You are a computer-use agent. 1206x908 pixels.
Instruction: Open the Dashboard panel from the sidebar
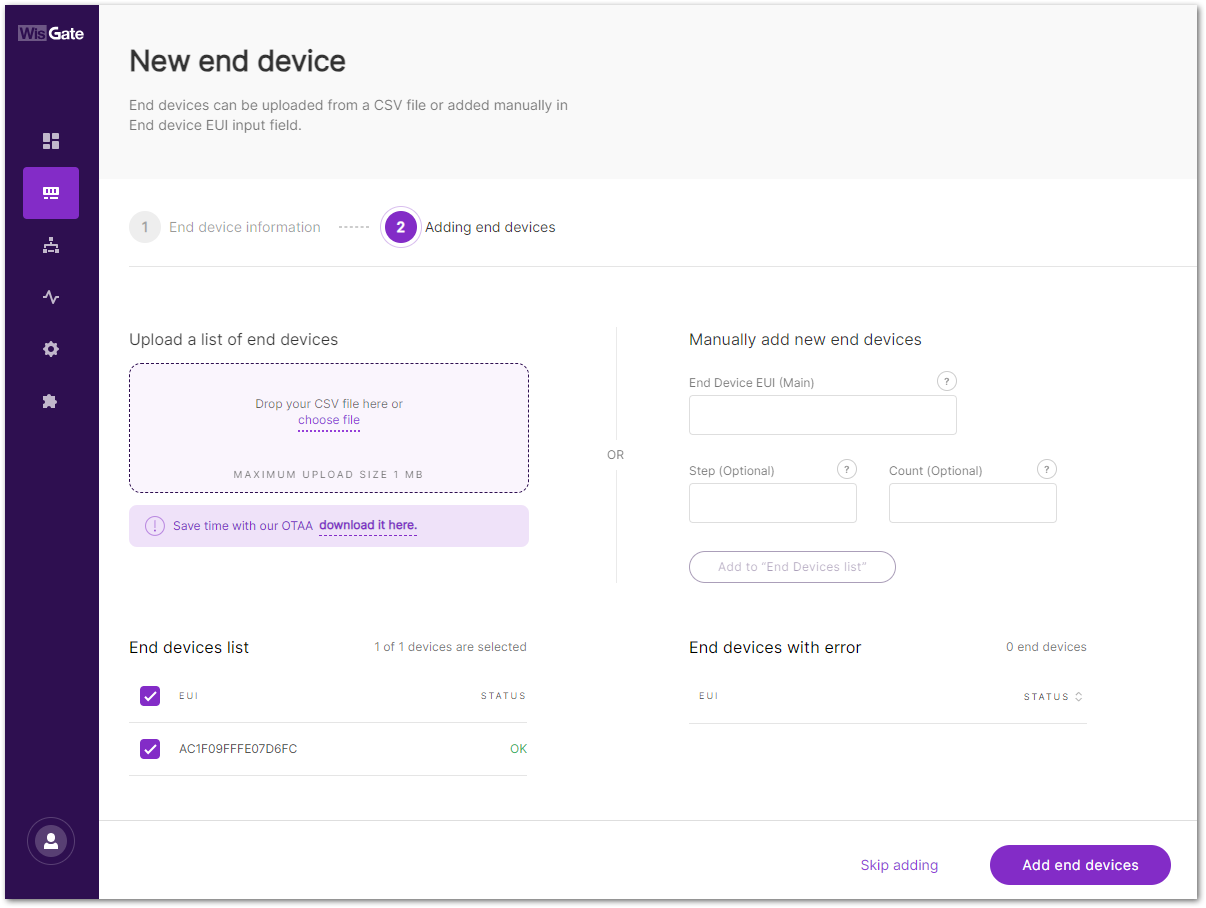coord(50,141)
